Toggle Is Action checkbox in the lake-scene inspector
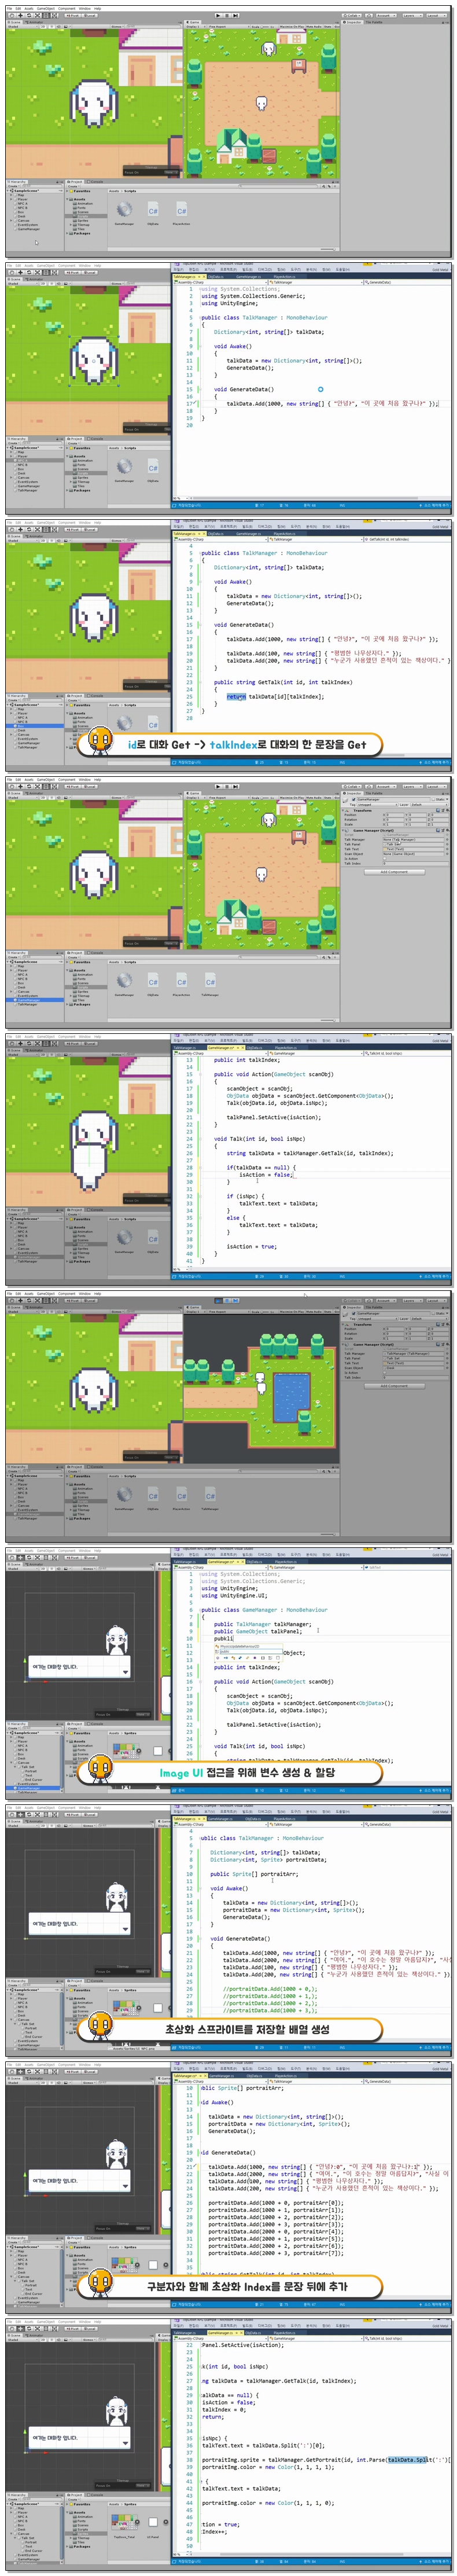Image resolution: width=457 pixels, height=2576 pixels. pos(386,1372)
